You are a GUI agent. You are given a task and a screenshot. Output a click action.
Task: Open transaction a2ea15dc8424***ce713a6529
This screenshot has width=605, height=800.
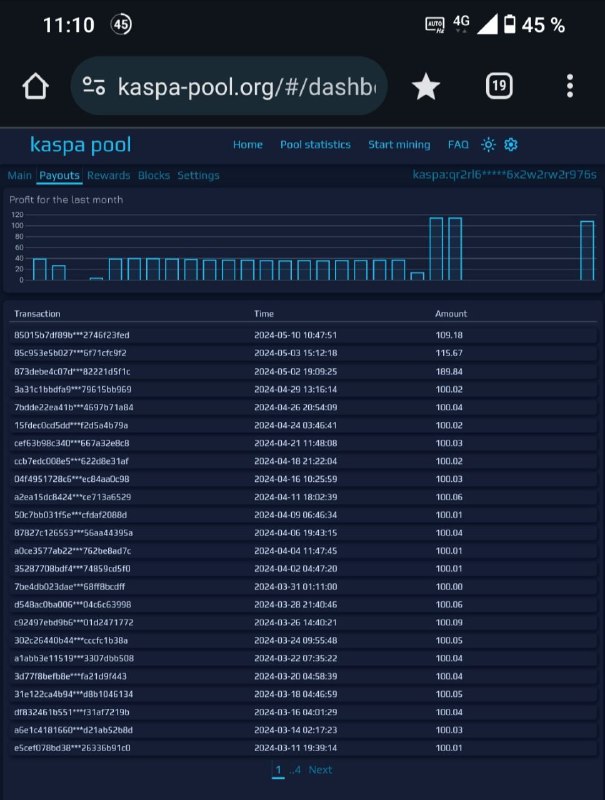click(72, 497)
